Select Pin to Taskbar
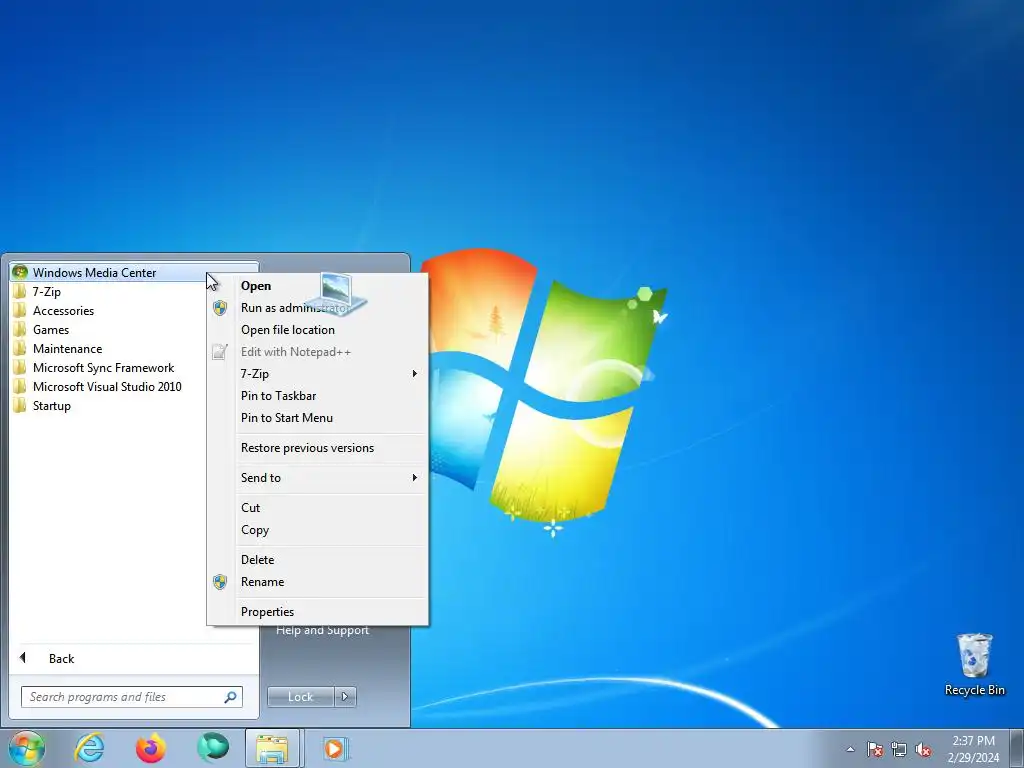 coord(317,396)
